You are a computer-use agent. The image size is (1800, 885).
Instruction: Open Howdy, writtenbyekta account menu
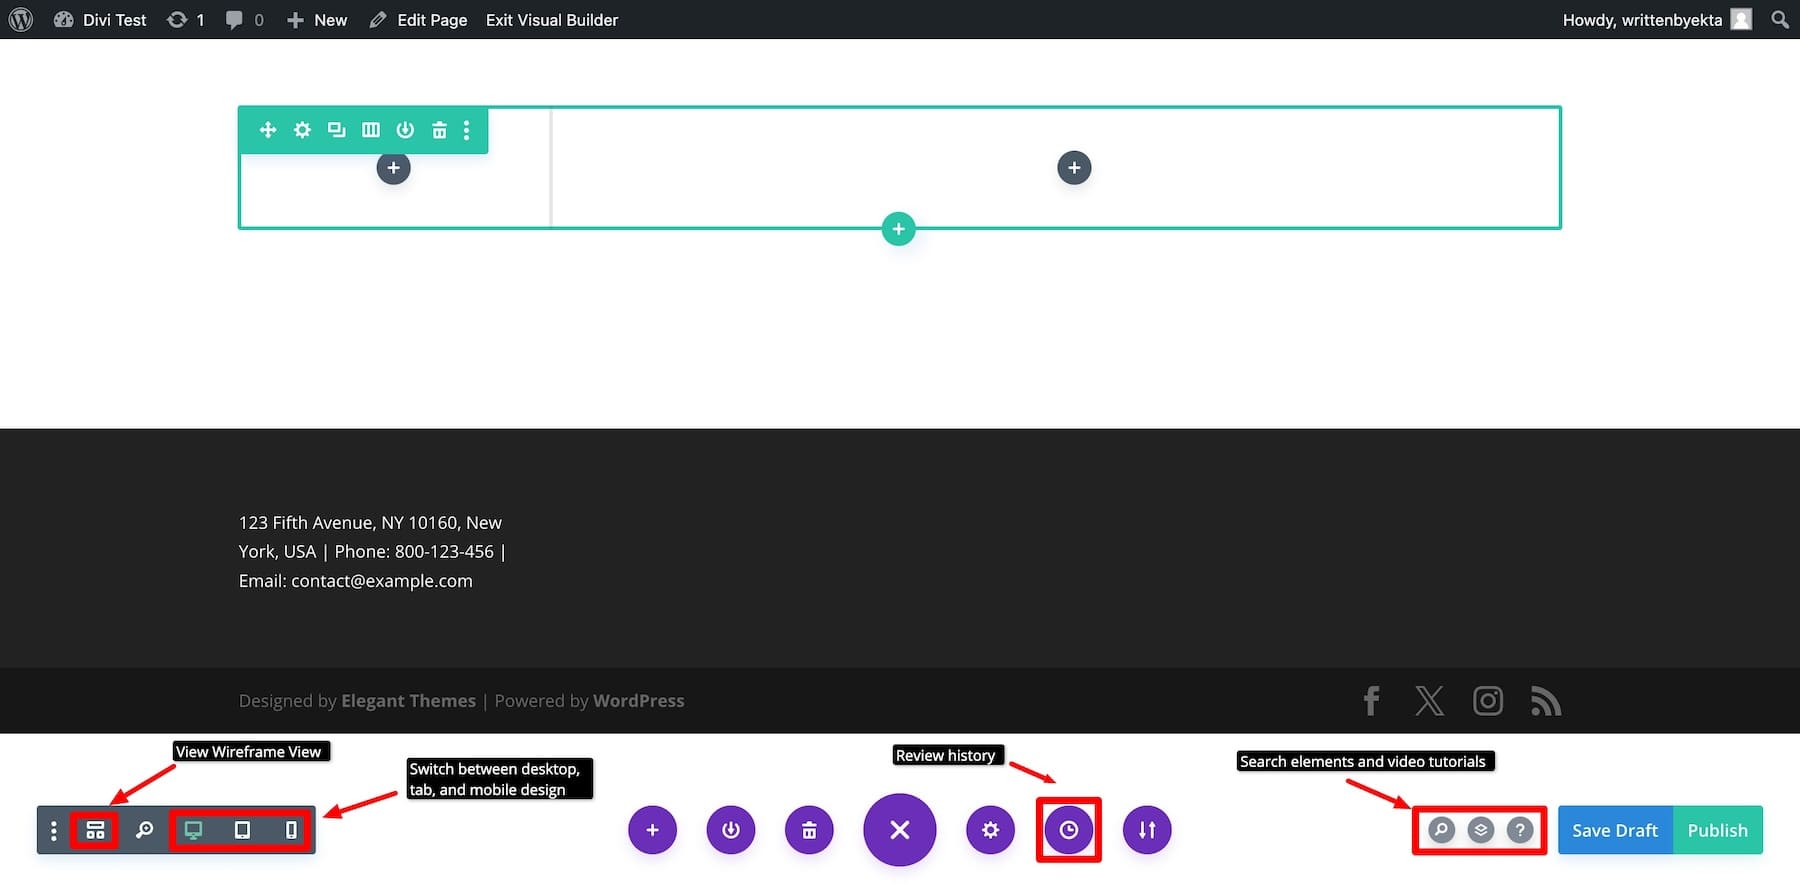[x=1657, y=19]
